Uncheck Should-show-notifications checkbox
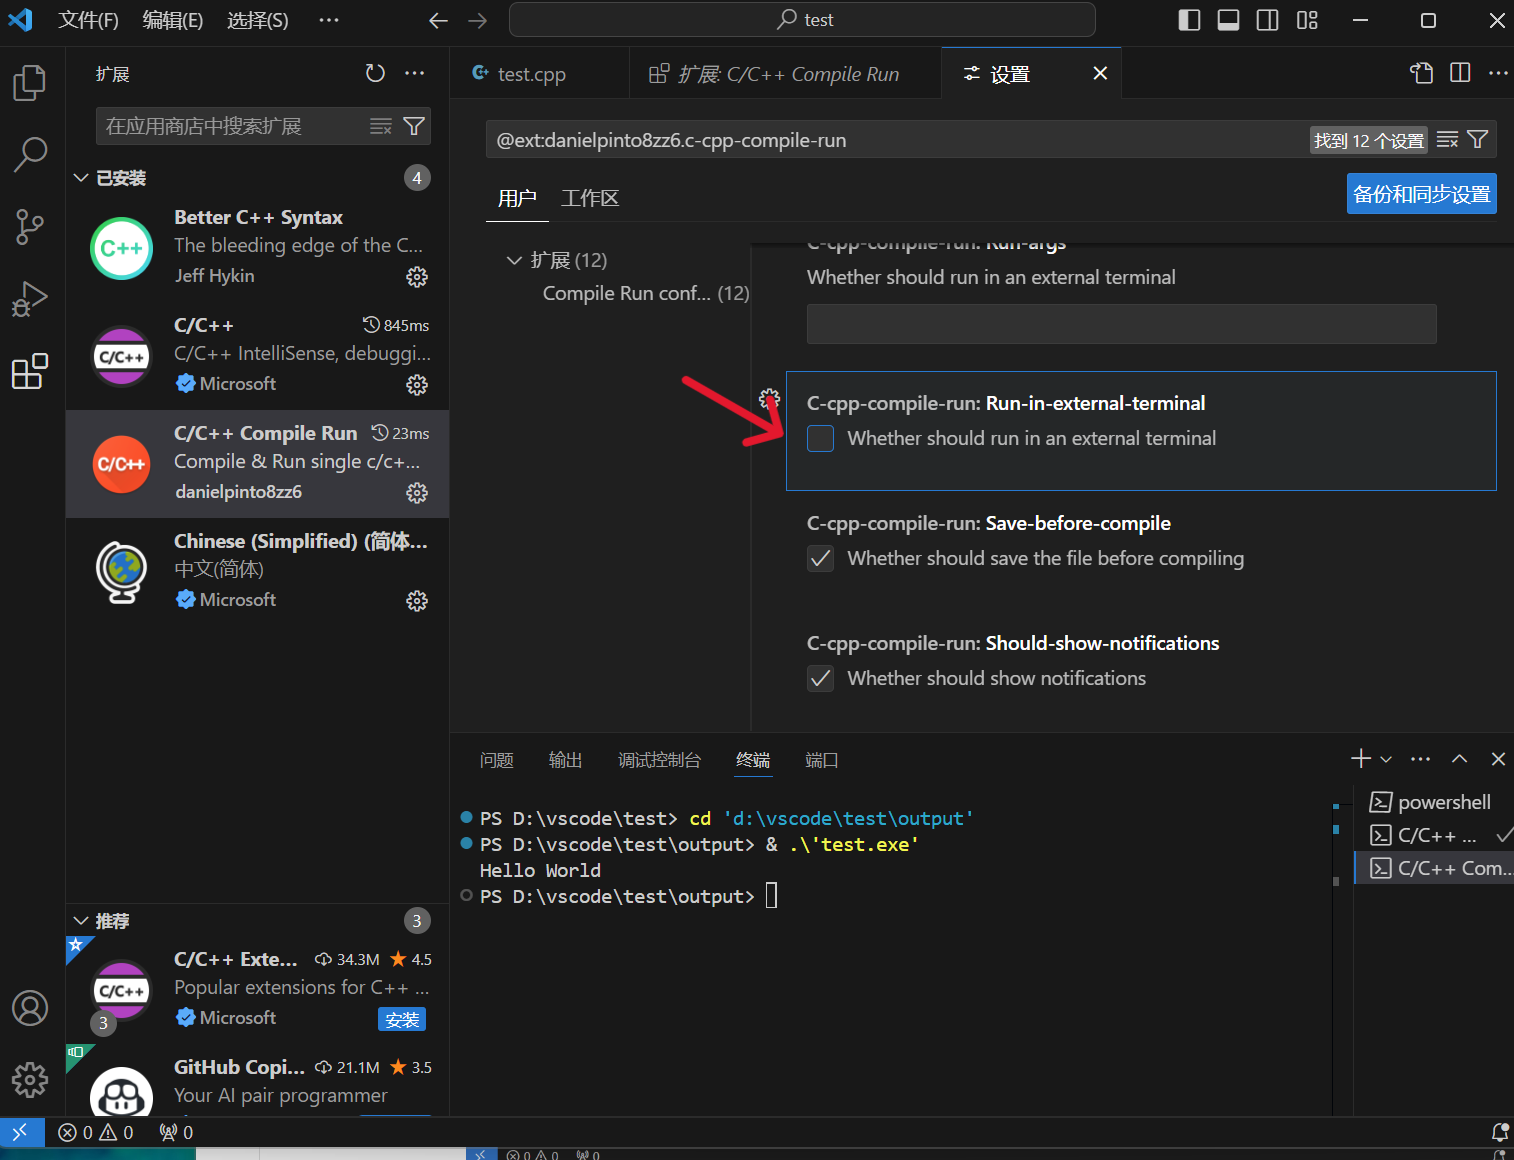This screenshot has height=1160, width=1514. coord(820,678)
